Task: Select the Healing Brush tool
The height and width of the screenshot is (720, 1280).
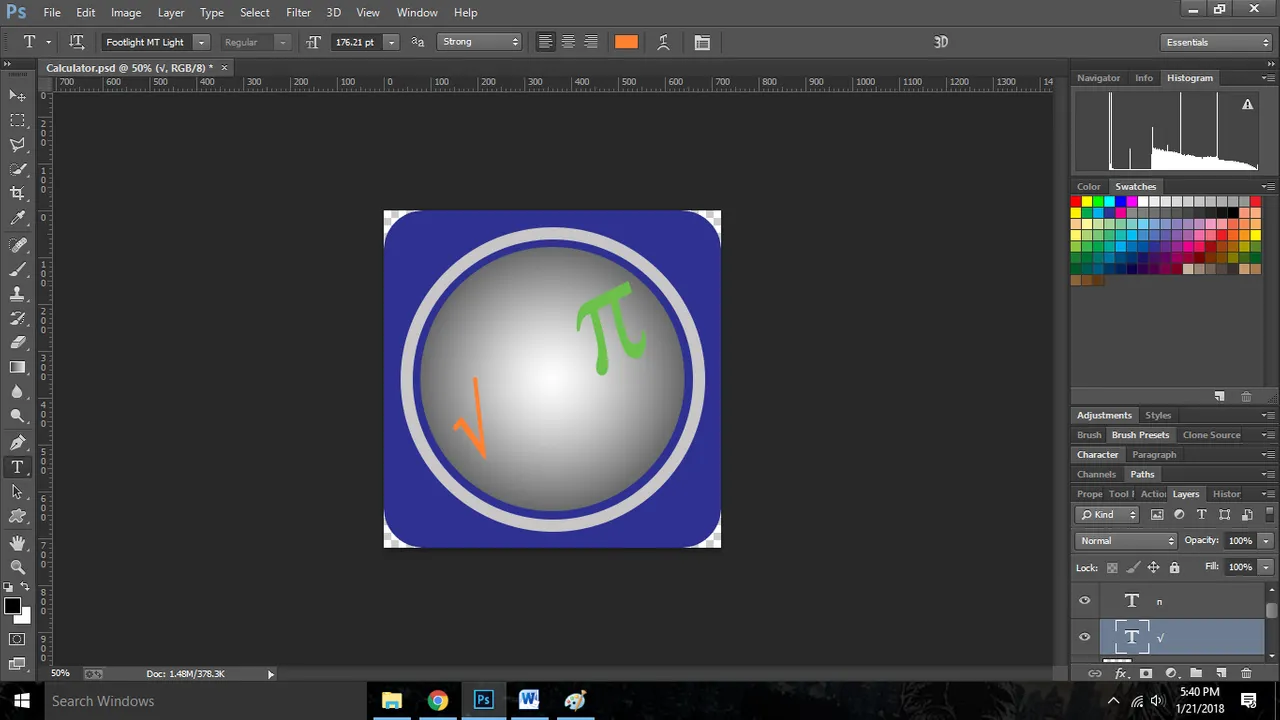Action: coord(17,245)
